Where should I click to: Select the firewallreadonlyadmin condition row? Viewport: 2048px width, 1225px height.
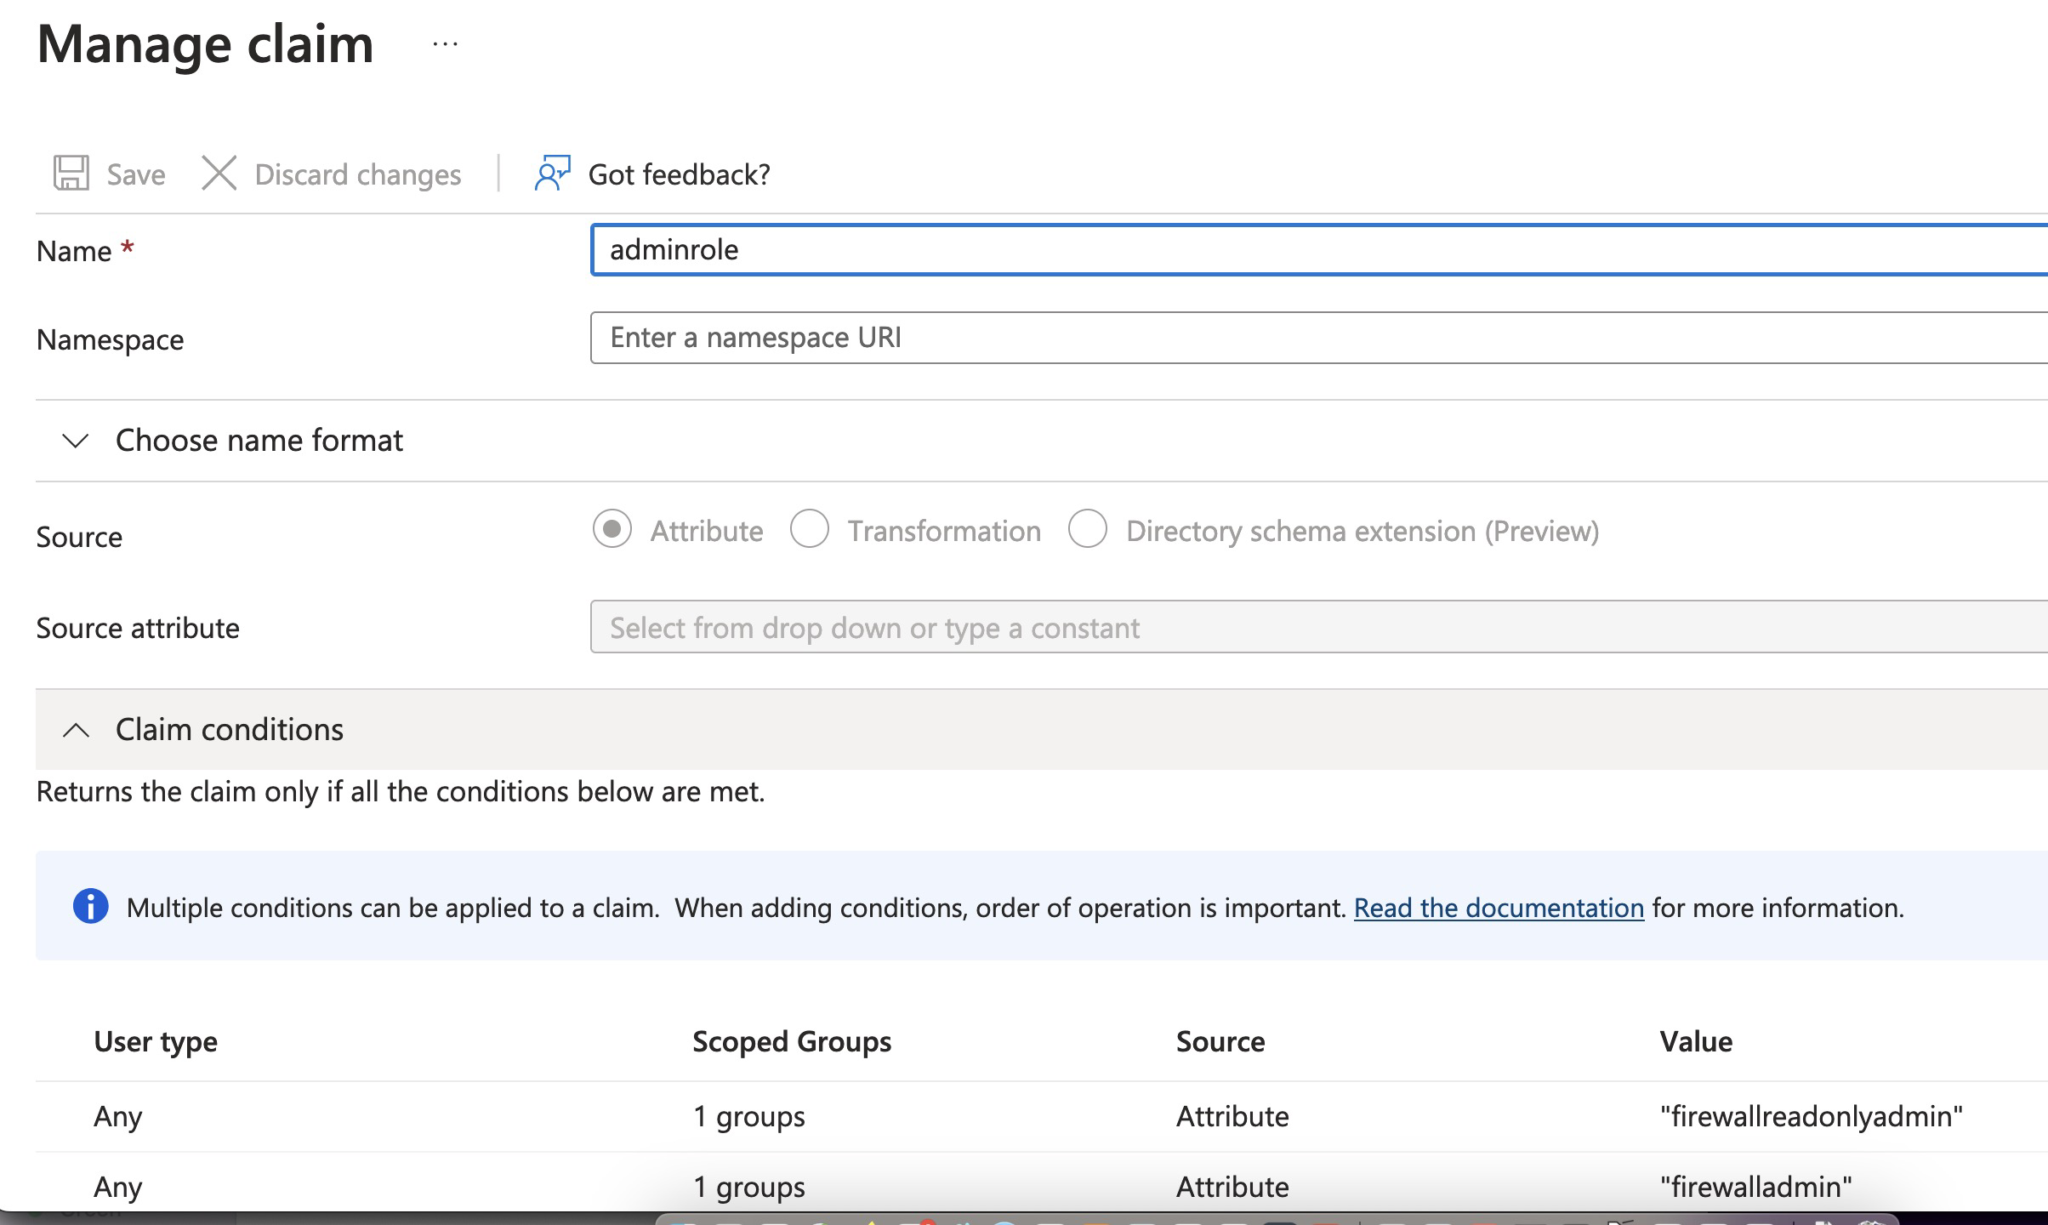click(x=1000, y=1116)
